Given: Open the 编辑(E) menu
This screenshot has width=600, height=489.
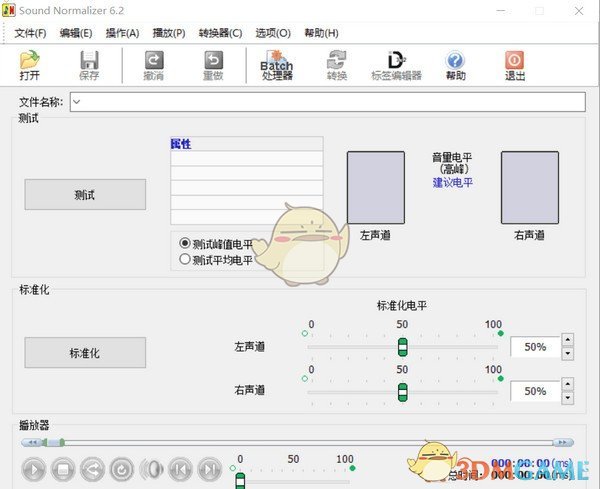Looking at the screenshot, I should click(76, 33).
